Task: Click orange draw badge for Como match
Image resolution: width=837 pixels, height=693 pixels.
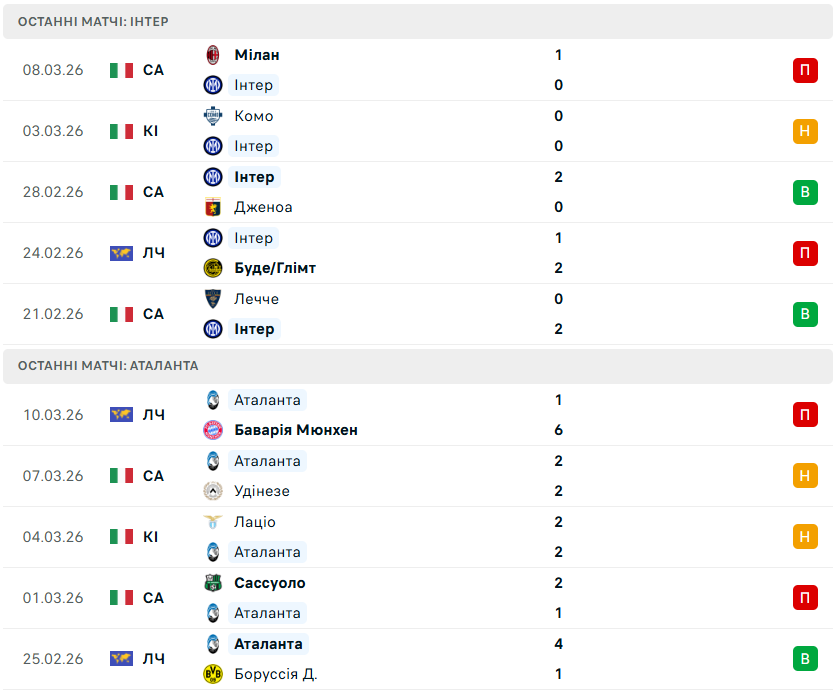Action: (x=805, y=131)
